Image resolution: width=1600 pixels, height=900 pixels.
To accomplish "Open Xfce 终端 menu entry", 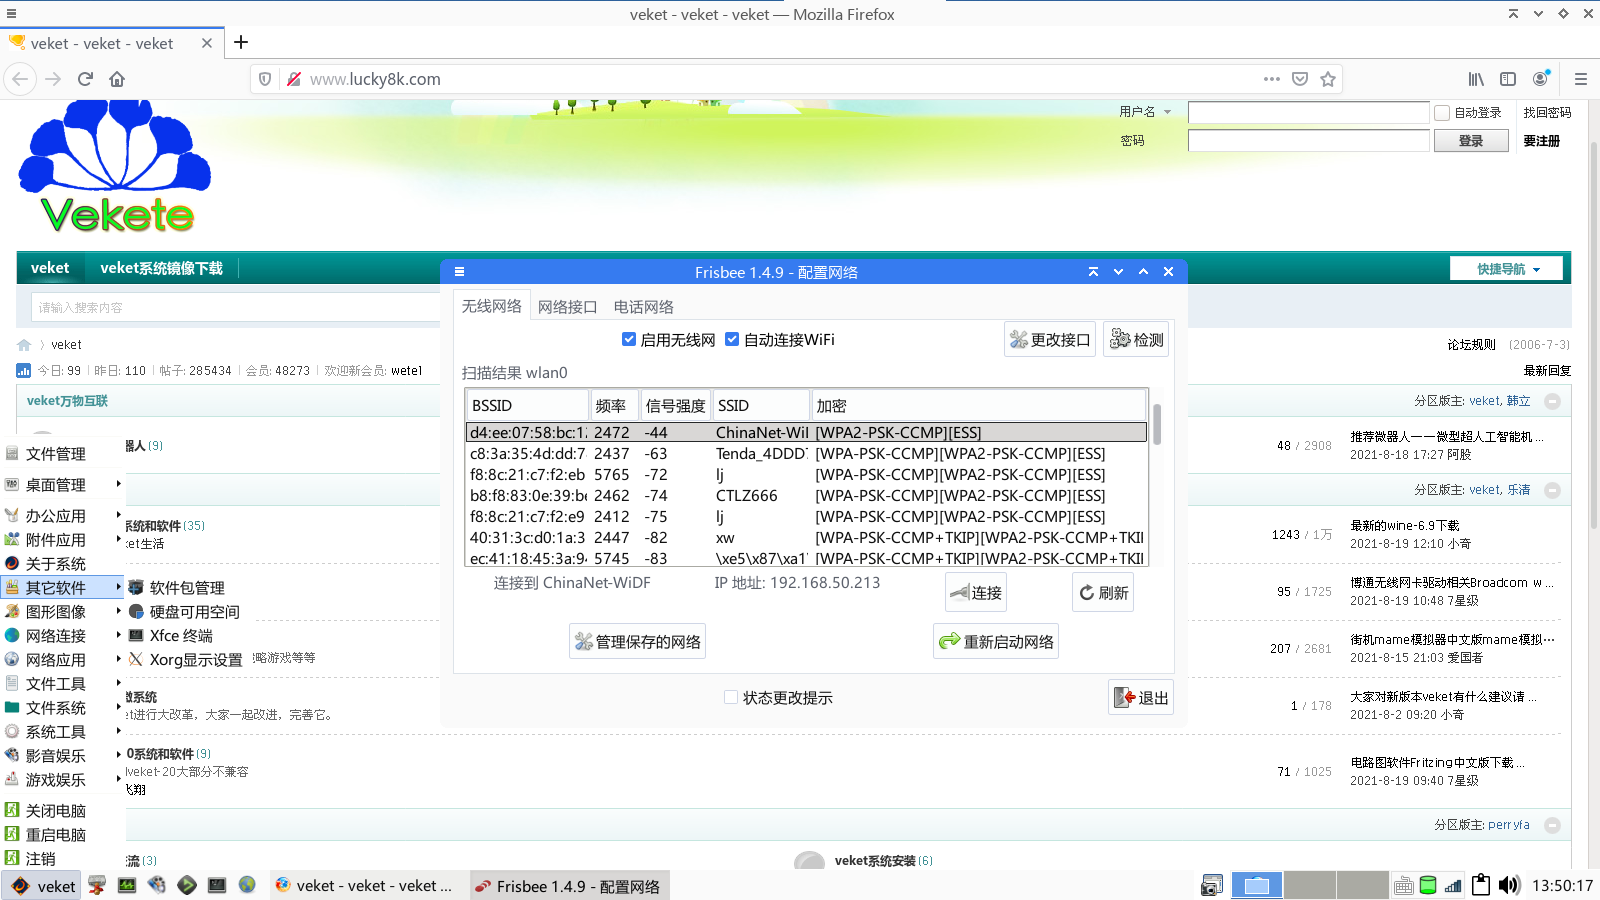I will click(180, 636).
